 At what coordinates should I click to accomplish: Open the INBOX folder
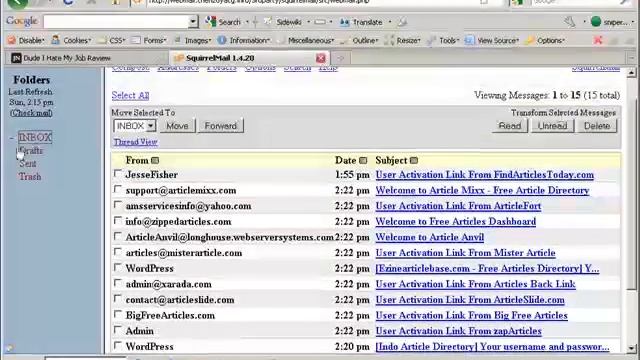click(x=35, y=137)
